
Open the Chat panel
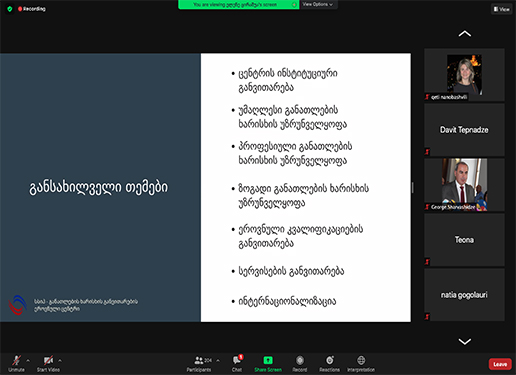point(237,363)
